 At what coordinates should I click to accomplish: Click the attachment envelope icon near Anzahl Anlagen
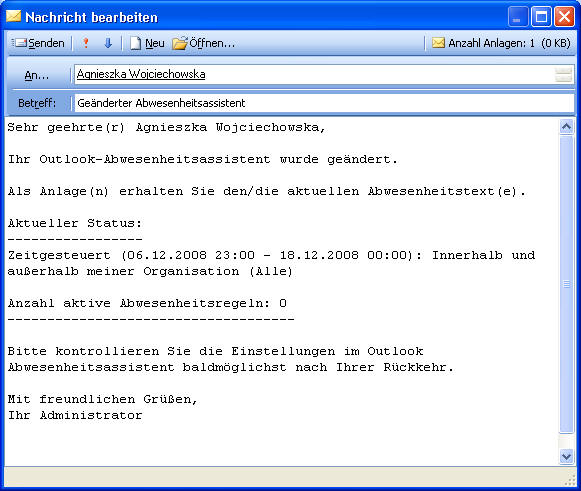pos(438,43)
